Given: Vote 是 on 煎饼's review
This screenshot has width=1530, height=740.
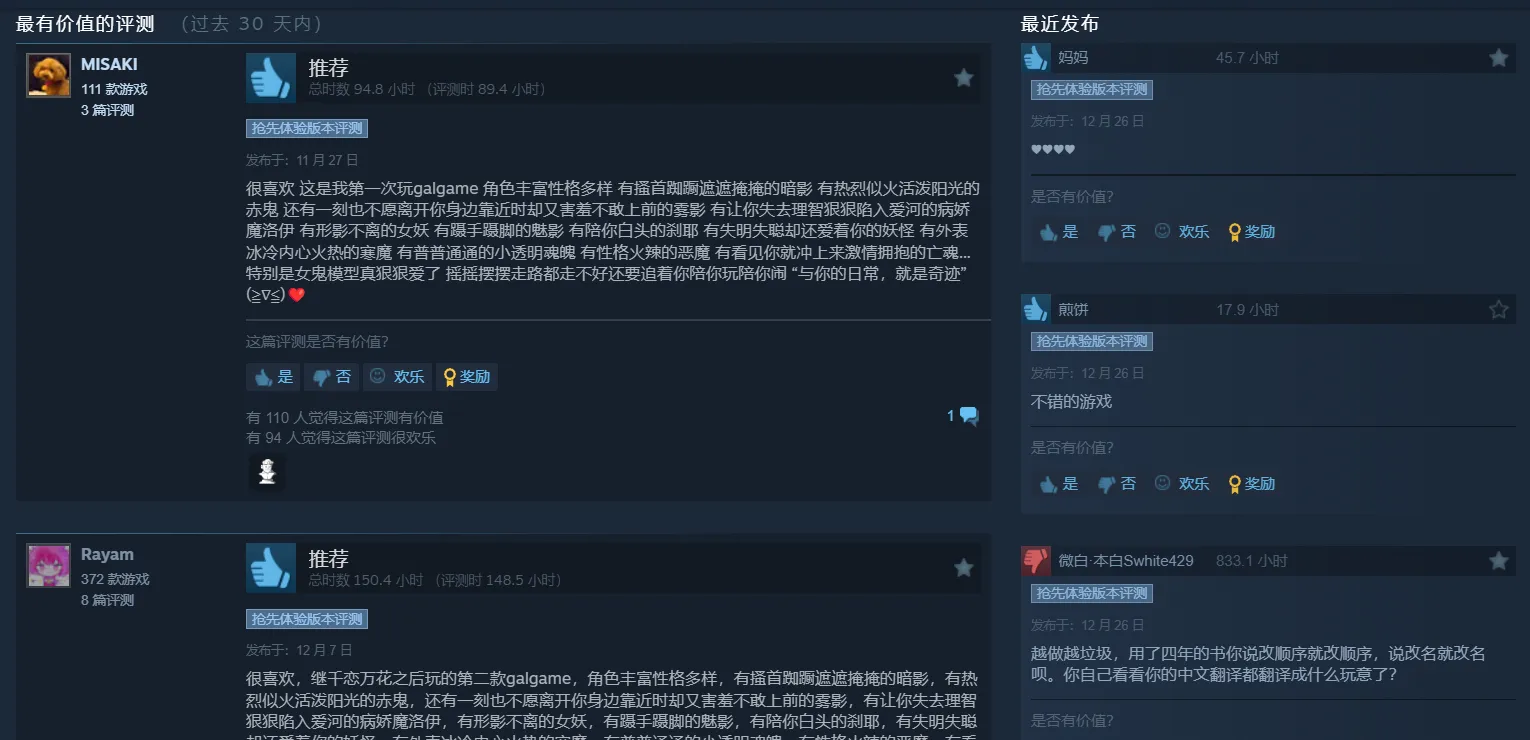Looking at the screenshot, I should (x=1059, y=483).
